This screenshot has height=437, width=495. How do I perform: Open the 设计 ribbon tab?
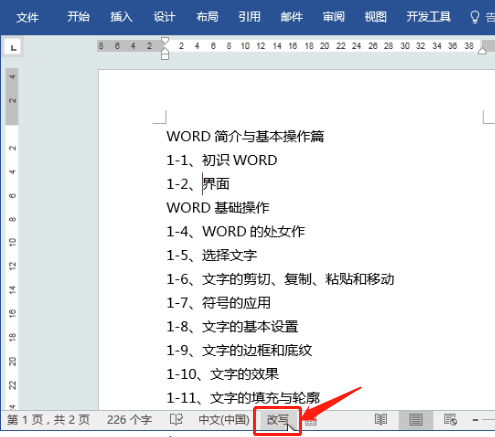(164, 17)
